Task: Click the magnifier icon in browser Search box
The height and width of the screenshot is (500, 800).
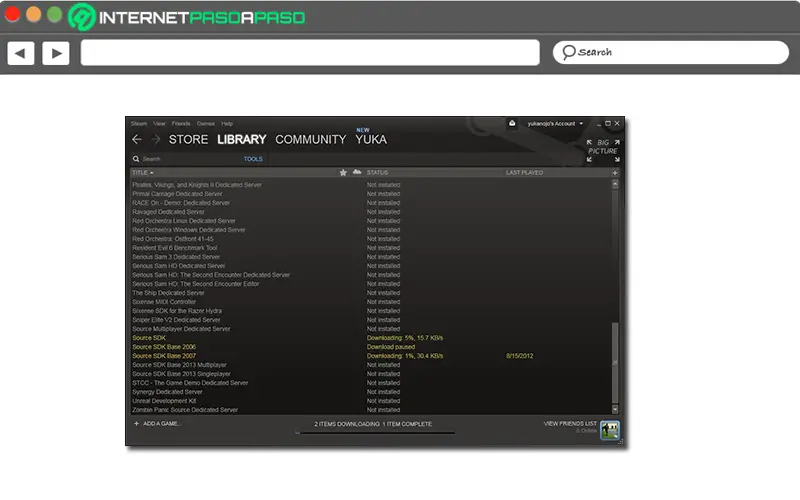Action: (568, 52)
